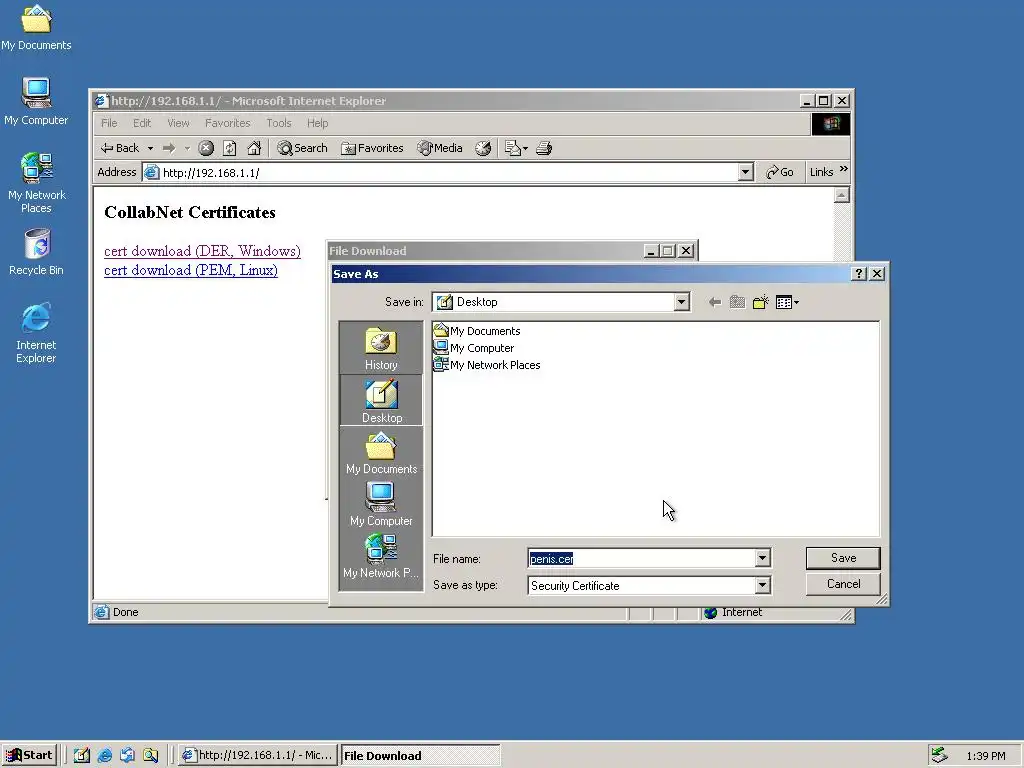Create a new folder in Save As dialog
This screenshot has width=1024, height=768.
click(760, 302)
